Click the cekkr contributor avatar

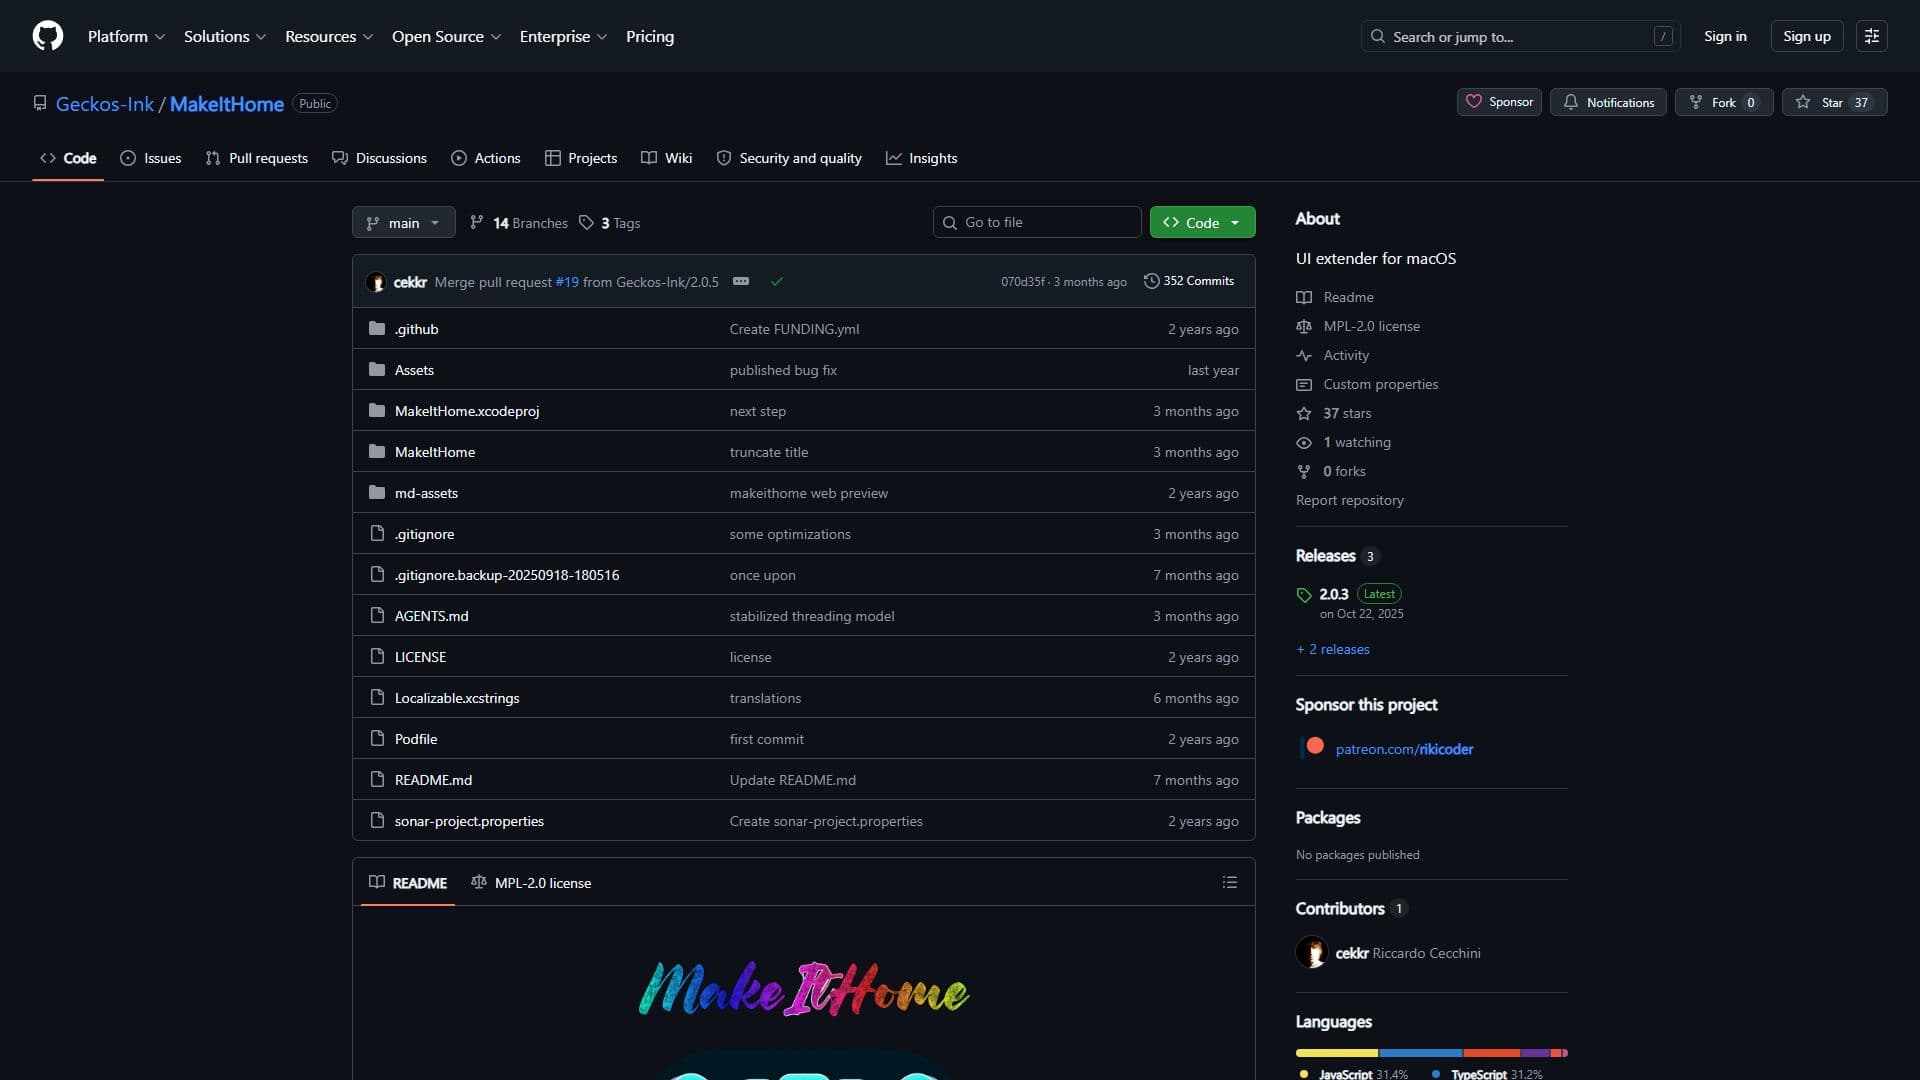[x=1311, y=953]
